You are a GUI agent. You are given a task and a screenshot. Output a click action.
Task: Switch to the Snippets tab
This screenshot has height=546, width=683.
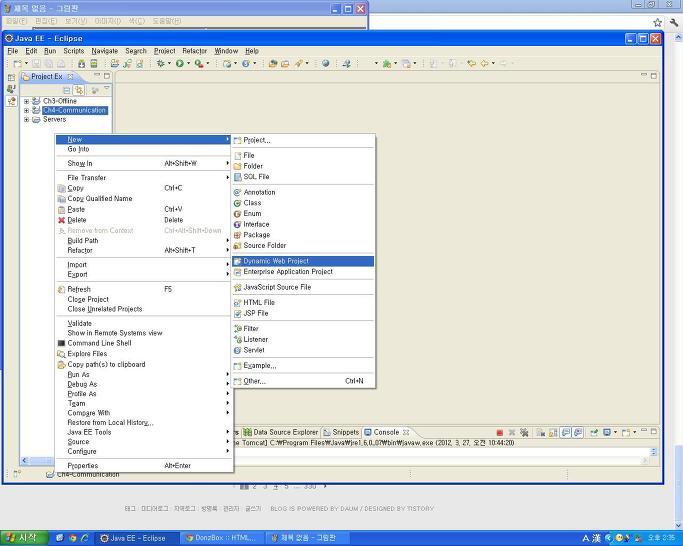[341, 432]
